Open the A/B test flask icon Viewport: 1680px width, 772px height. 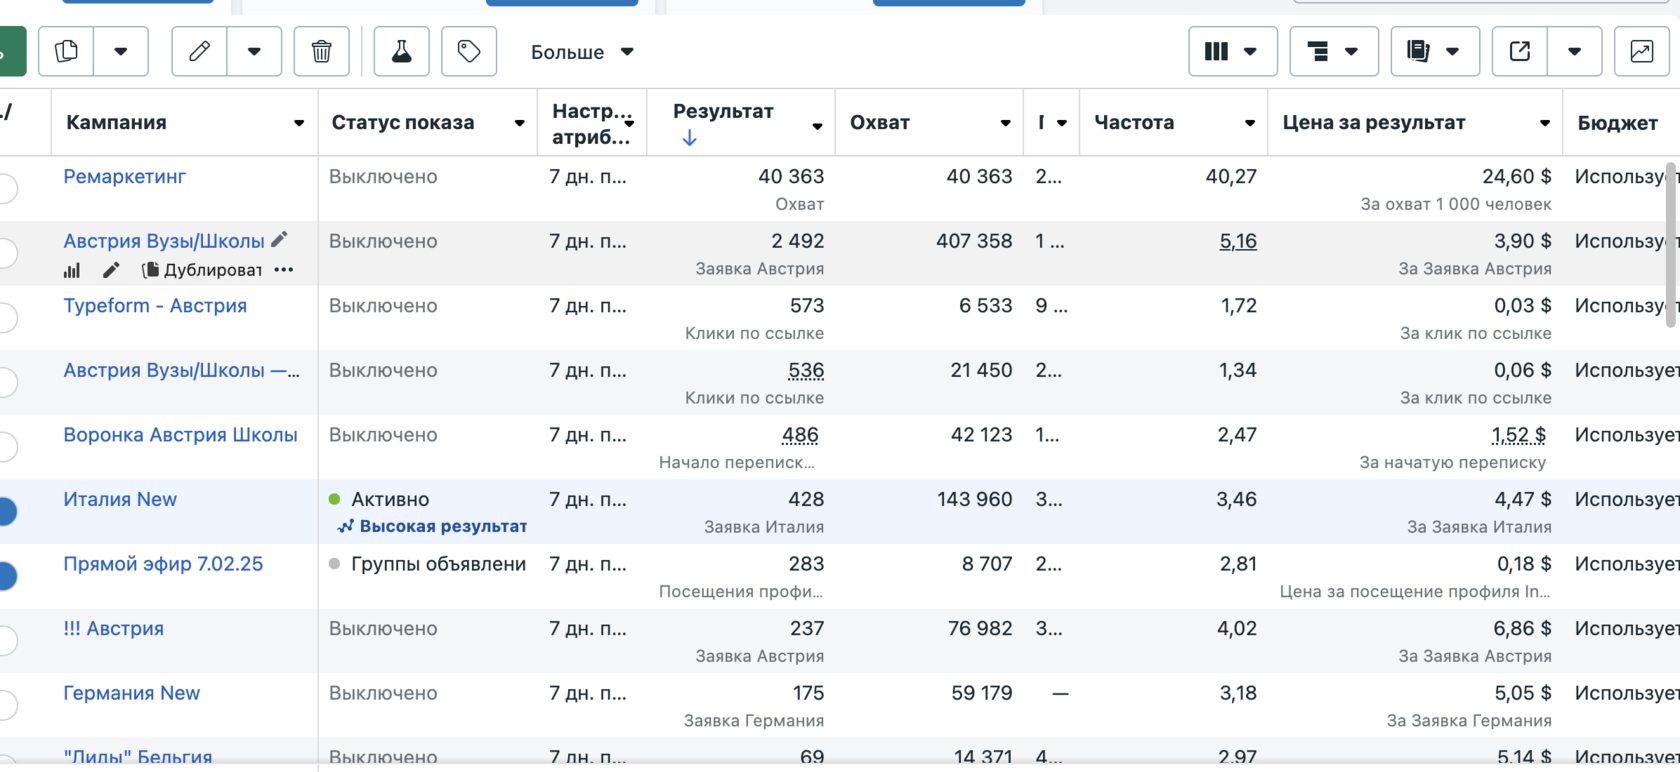click(x=401, y=51)
